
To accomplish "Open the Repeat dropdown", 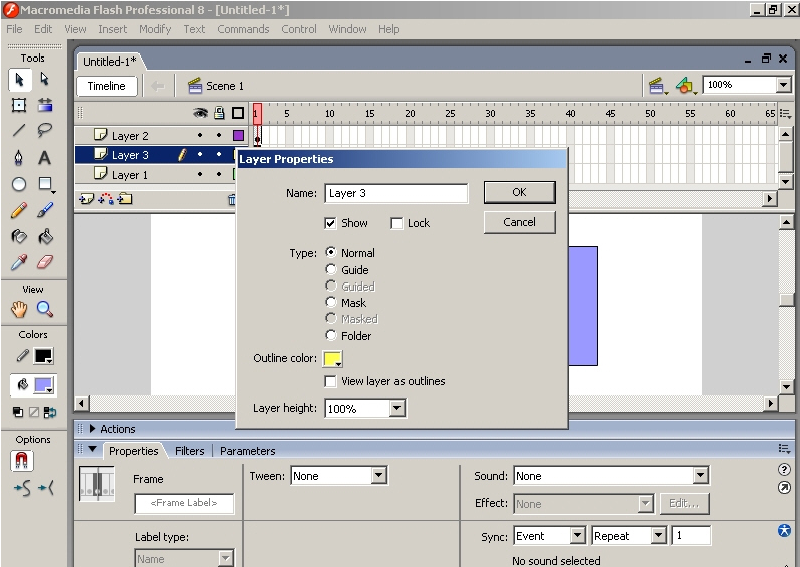I will click(x=659, y=535).
